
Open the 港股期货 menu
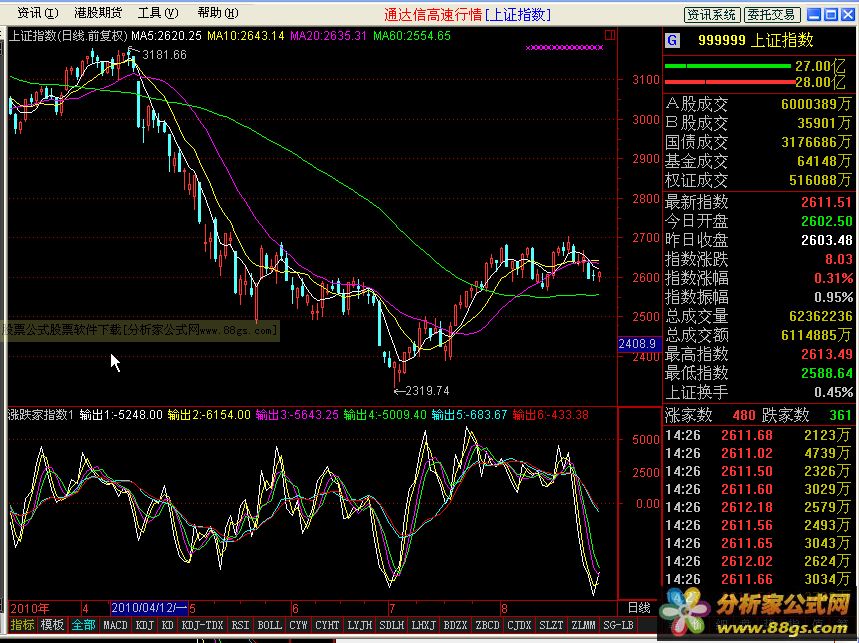(98, 13)
